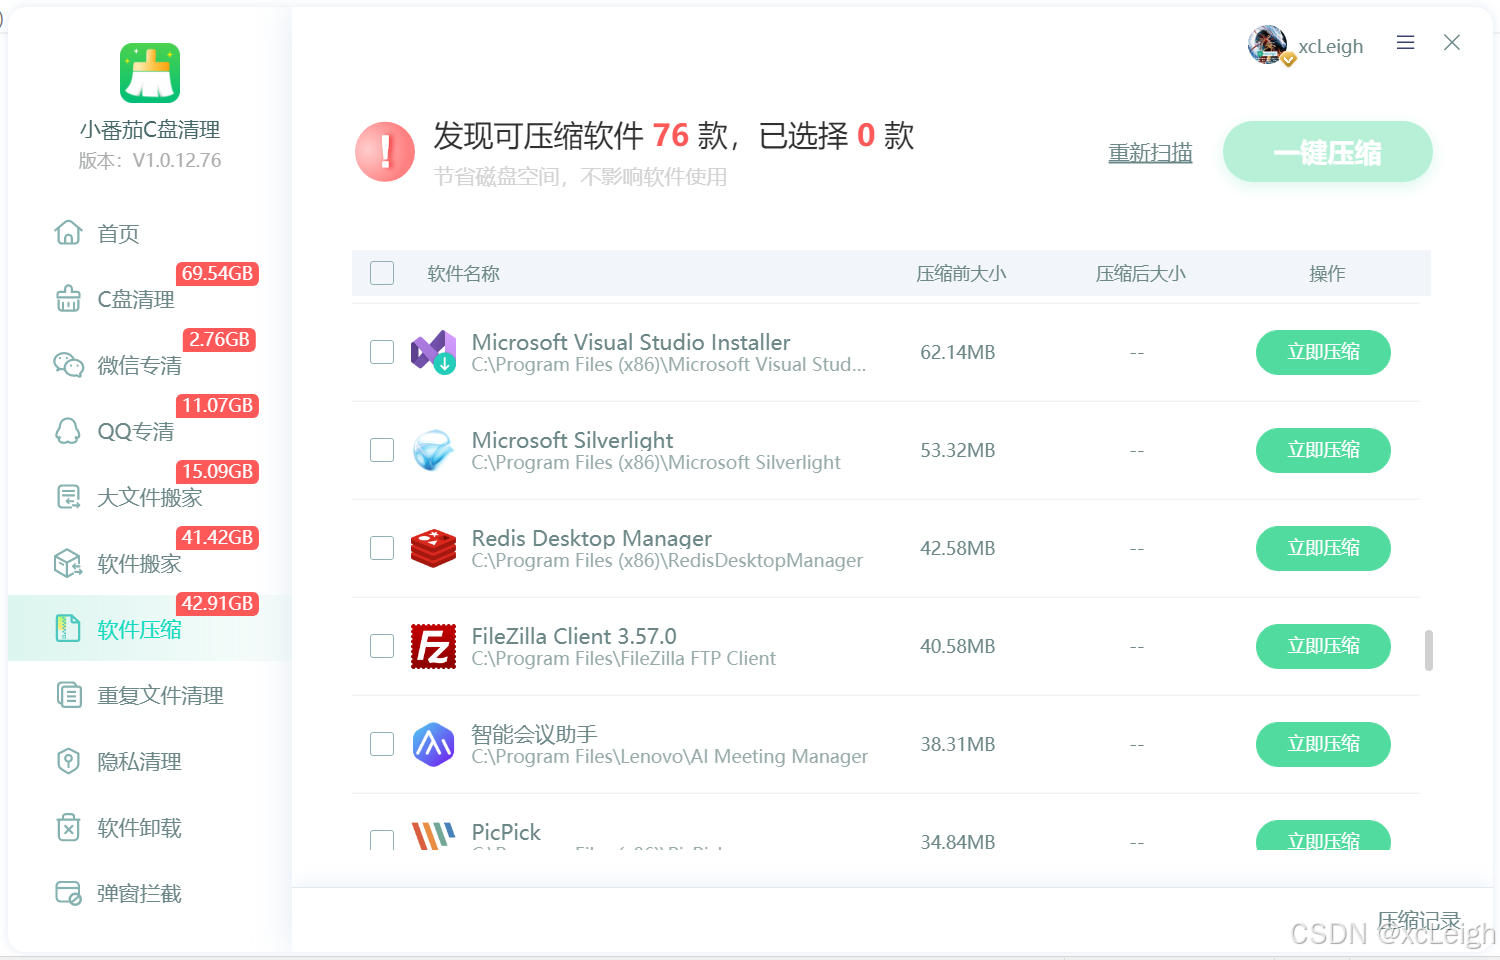1500x960 pixels.
Task: Click the red exclamation warning icon
Action: pos(385,152)
